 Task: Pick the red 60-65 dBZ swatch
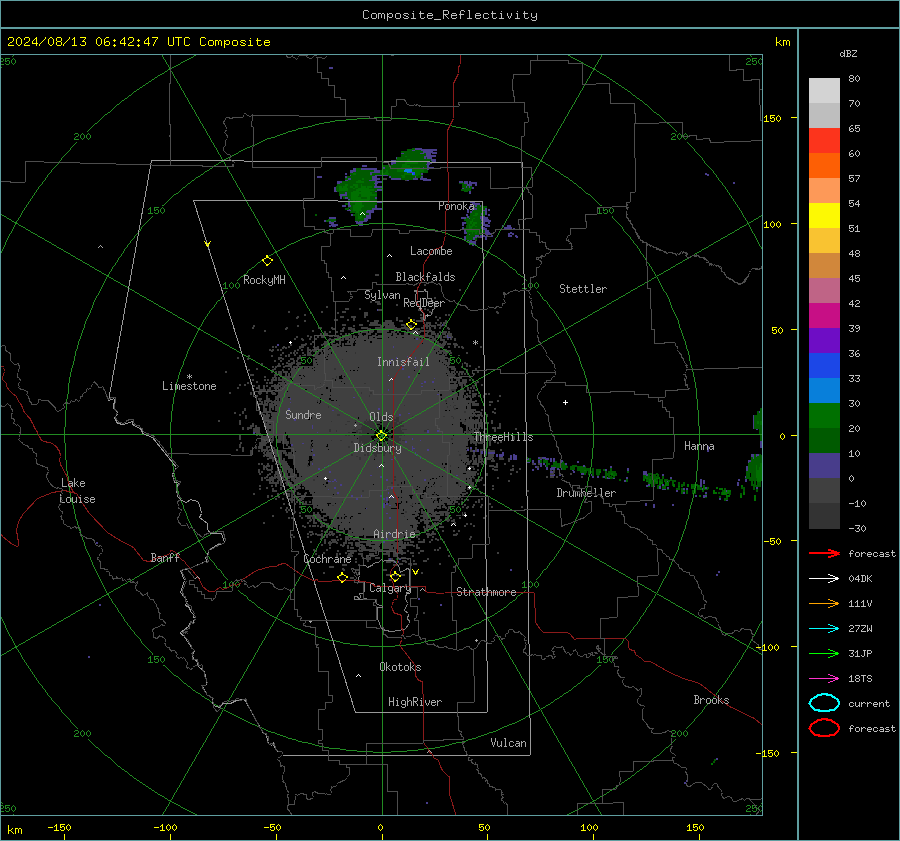point(824,141)
